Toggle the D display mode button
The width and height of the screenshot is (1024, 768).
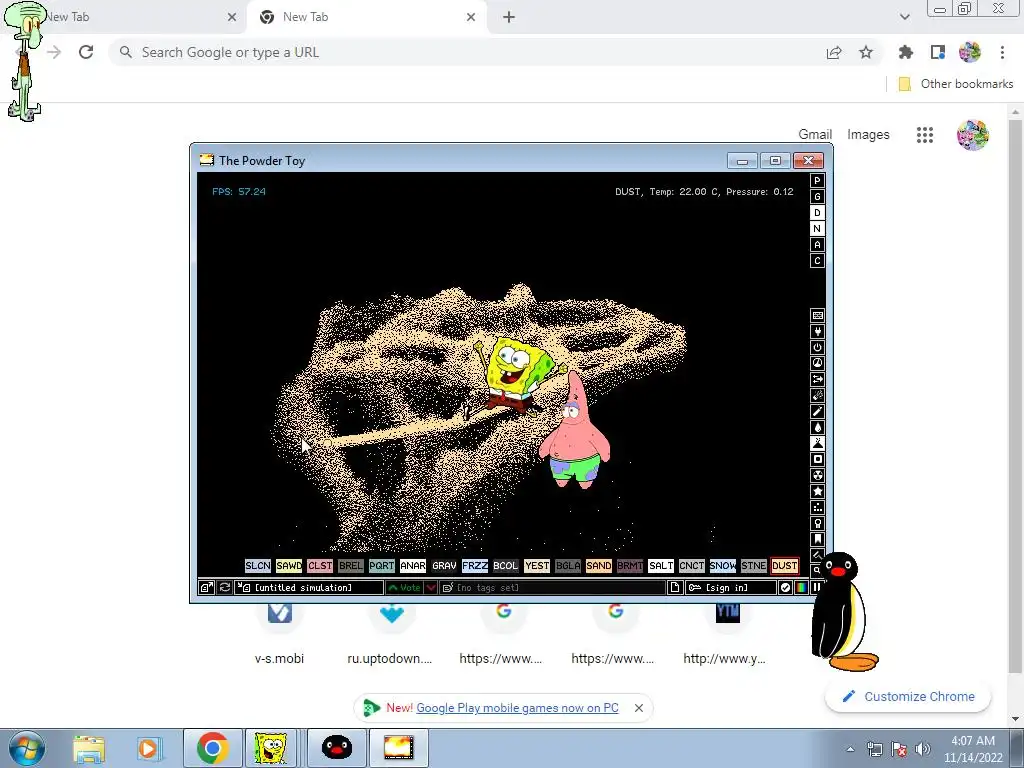point(817,213)
